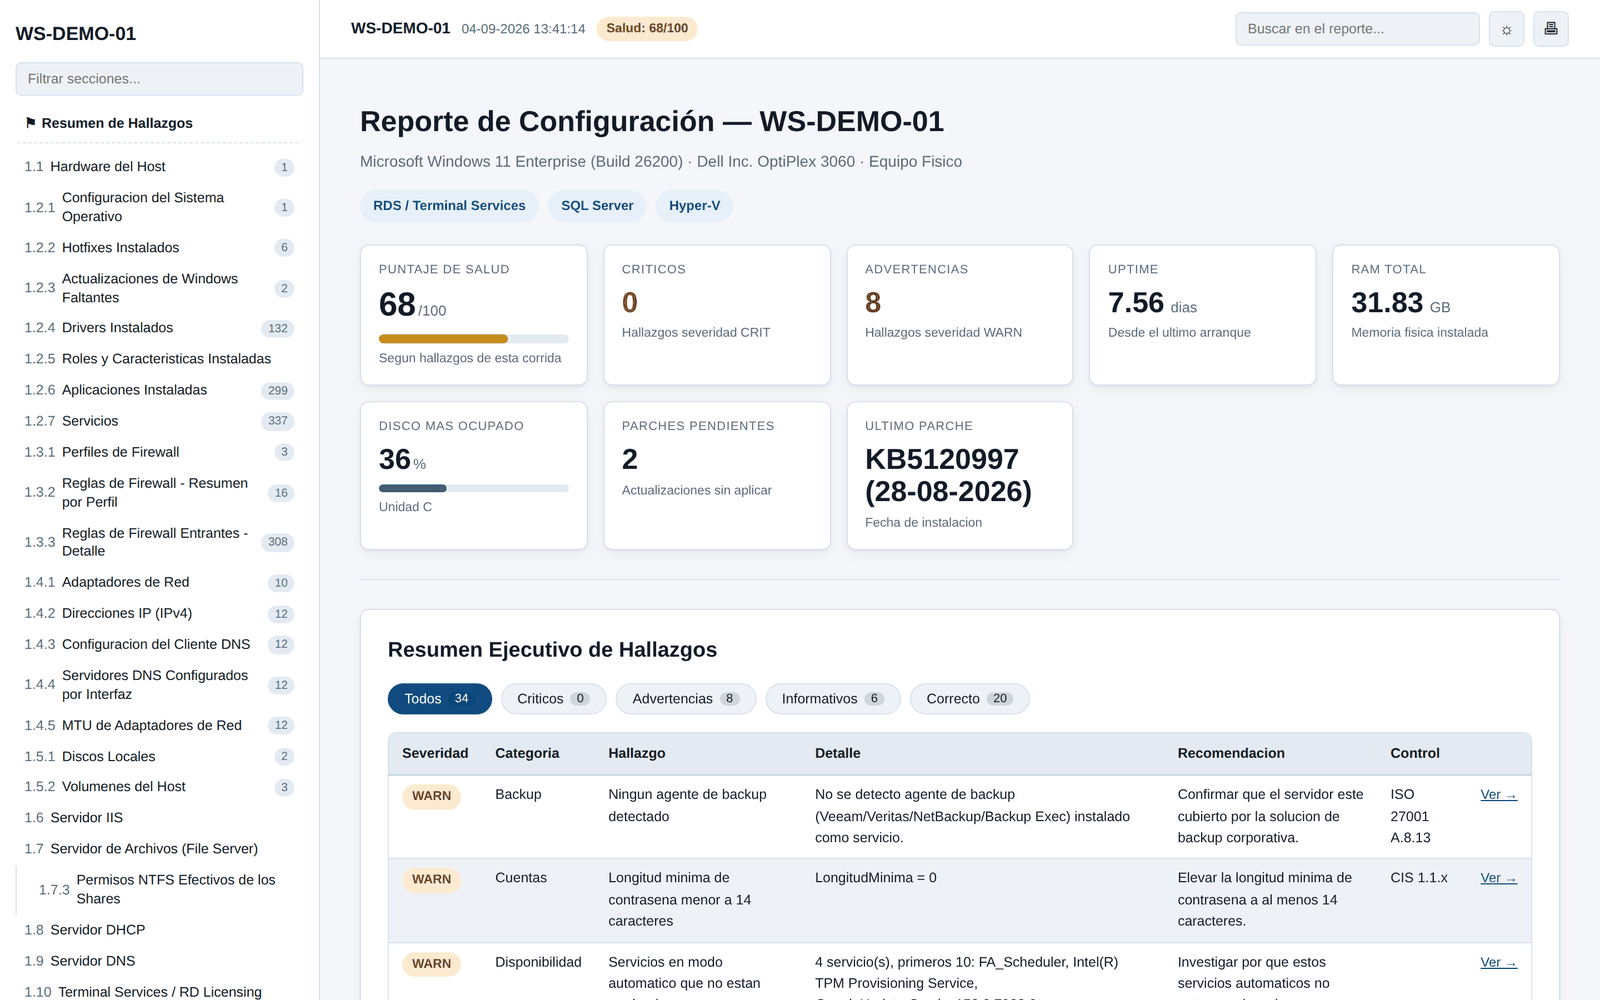1600x1000 pixels.
Task: Click the Disco Mas Ocupado usage bar
Action: 474,488
